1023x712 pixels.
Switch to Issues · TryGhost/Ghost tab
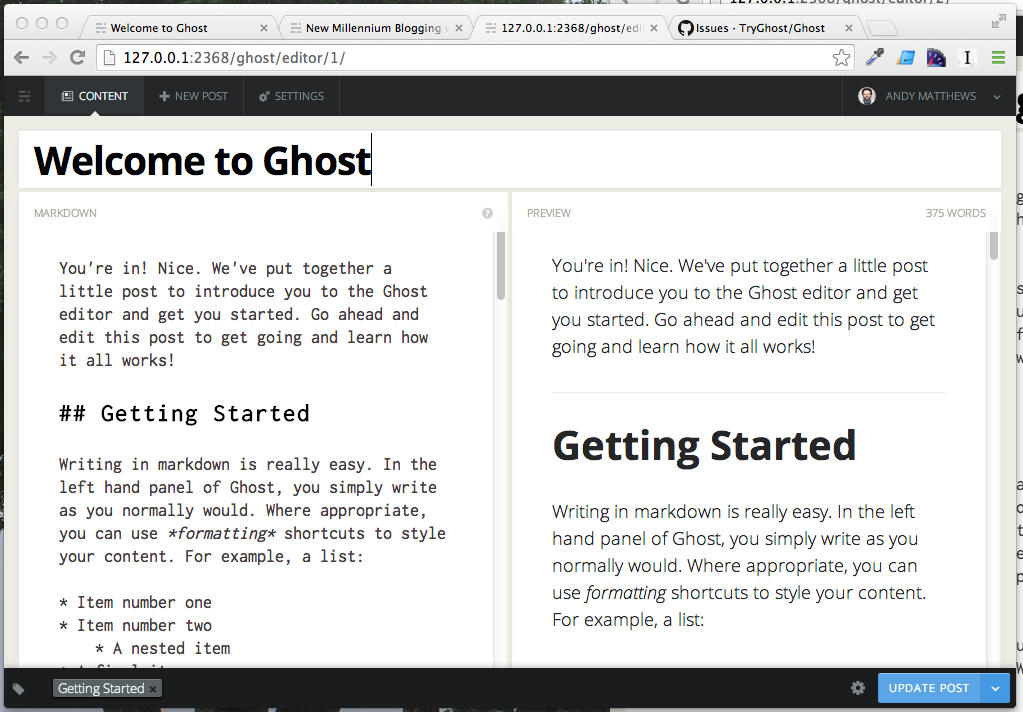(x=760, y=28)
